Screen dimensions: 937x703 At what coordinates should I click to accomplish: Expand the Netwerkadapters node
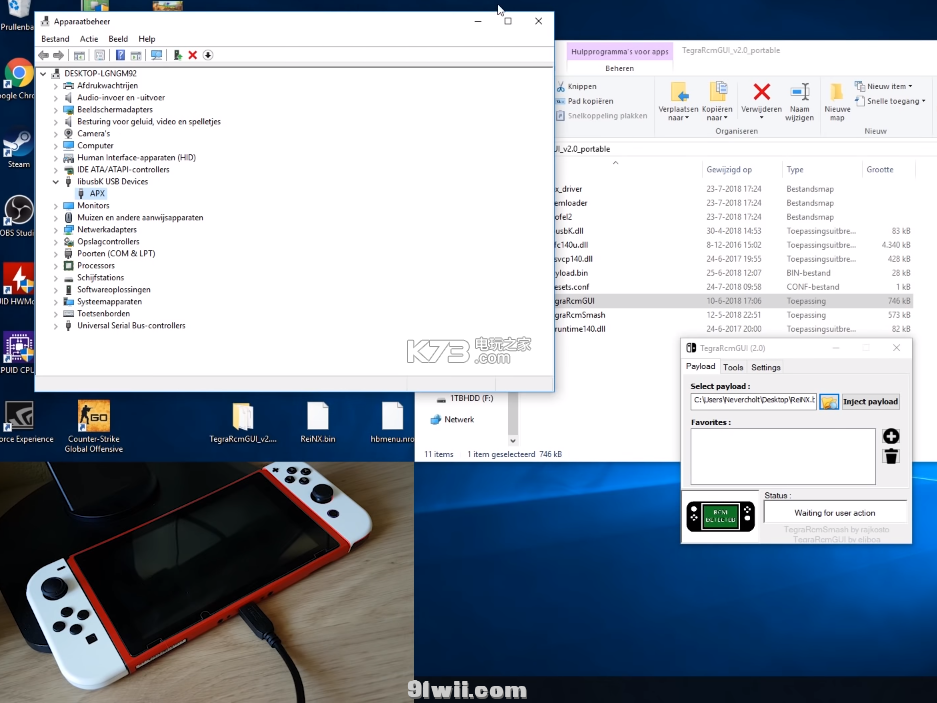(56, 230)
